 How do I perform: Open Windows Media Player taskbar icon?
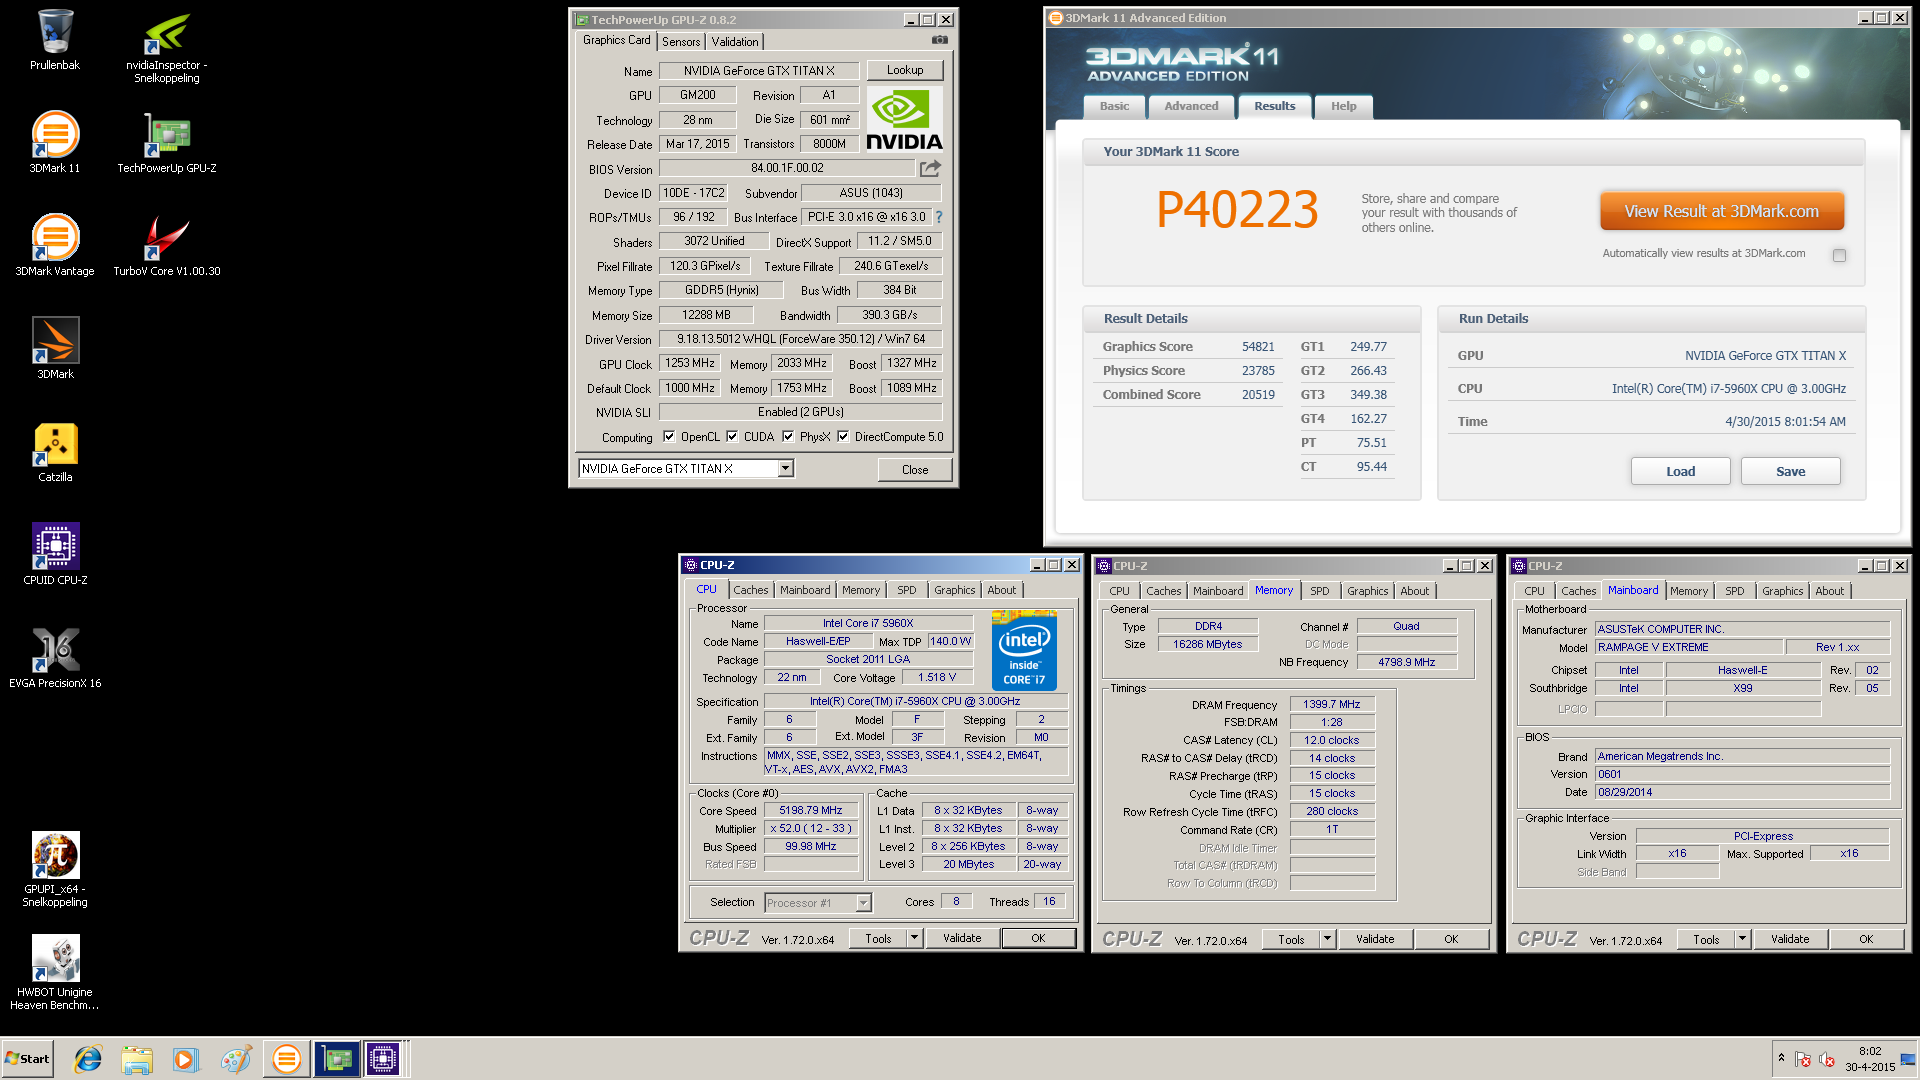pos(186,1059)
